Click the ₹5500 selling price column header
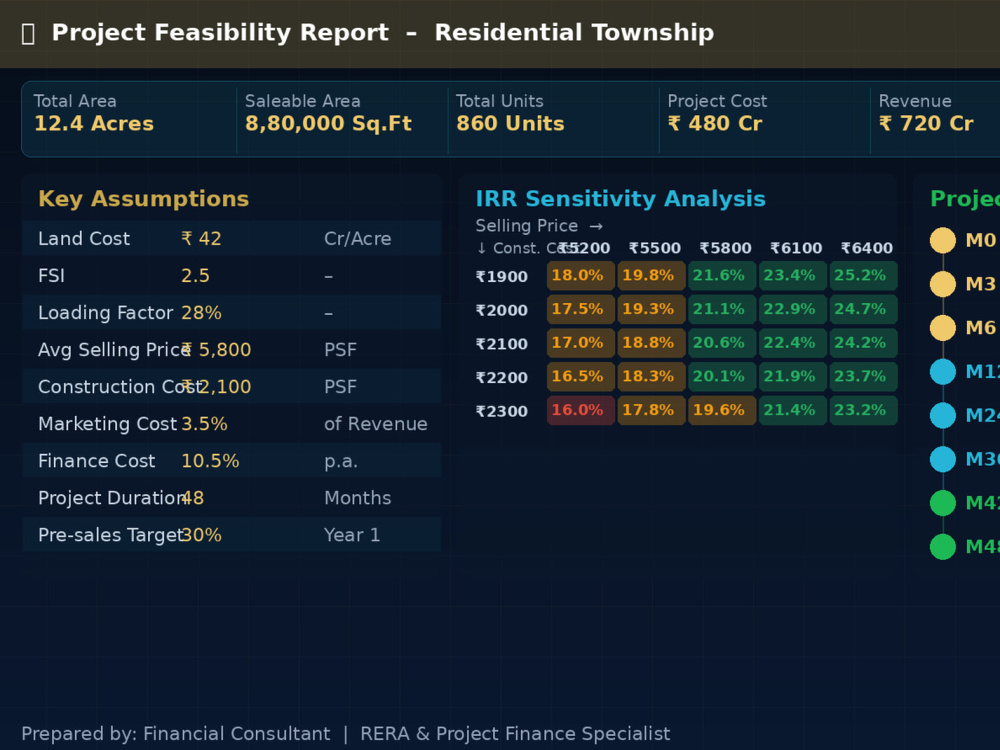 (655, 248)
